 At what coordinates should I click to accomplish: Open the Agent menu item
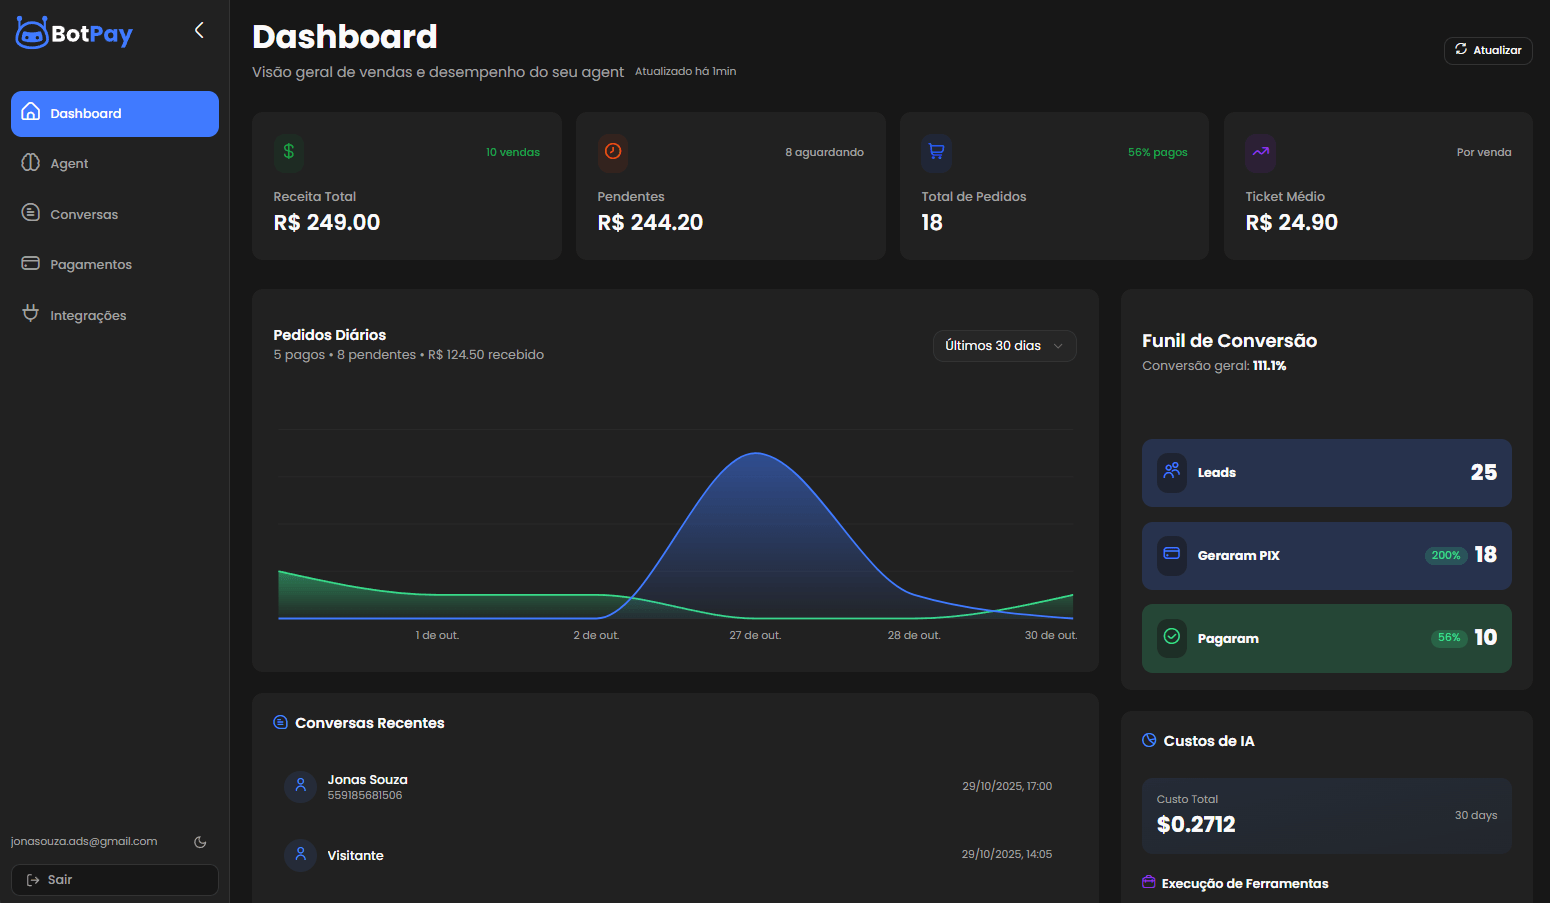click(x=69, y=163)
